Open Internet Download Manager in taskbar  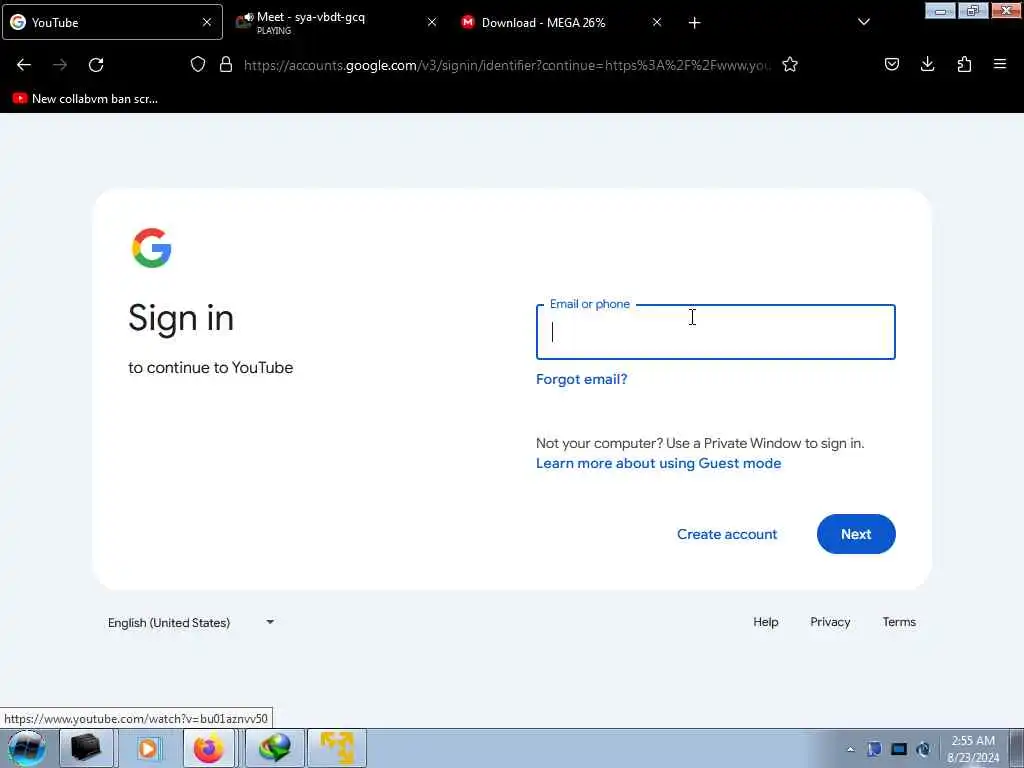[x=275, y=748]
